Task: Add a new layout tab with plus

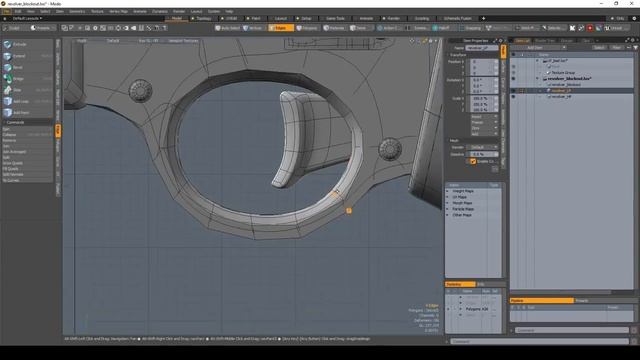Action: pyautogui.click(x=483, y=18)
